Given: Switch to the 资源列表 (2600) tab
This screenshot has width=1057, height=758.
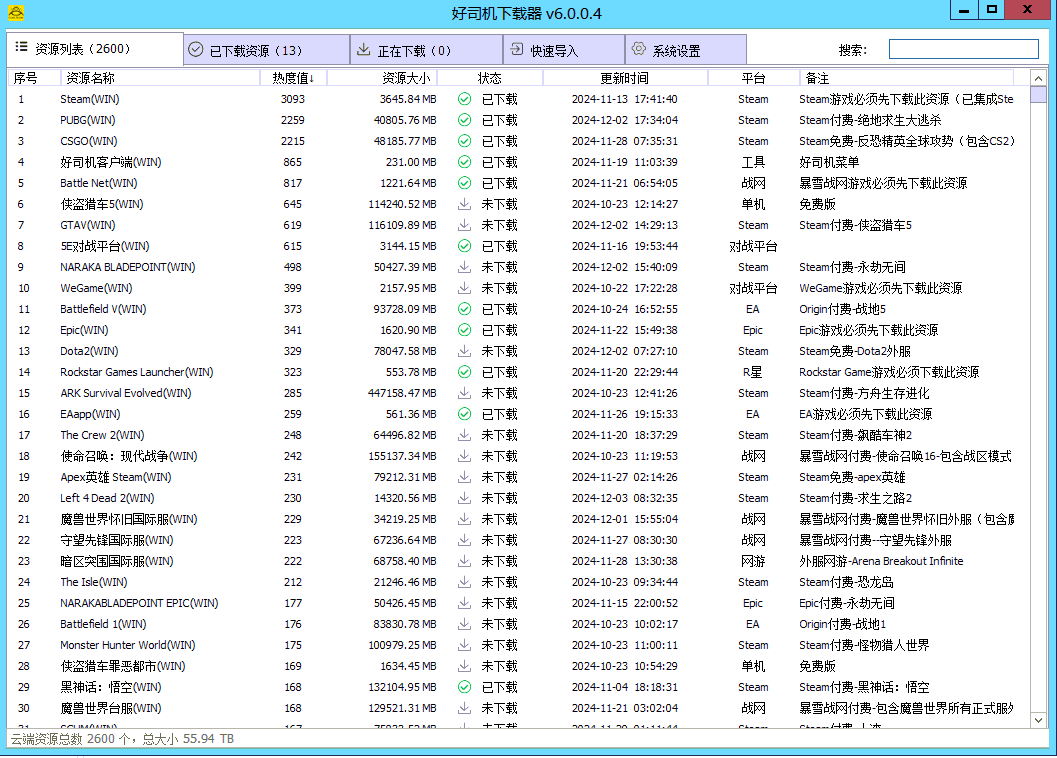Looking at the screenshot, I should (x=94, y=49).
